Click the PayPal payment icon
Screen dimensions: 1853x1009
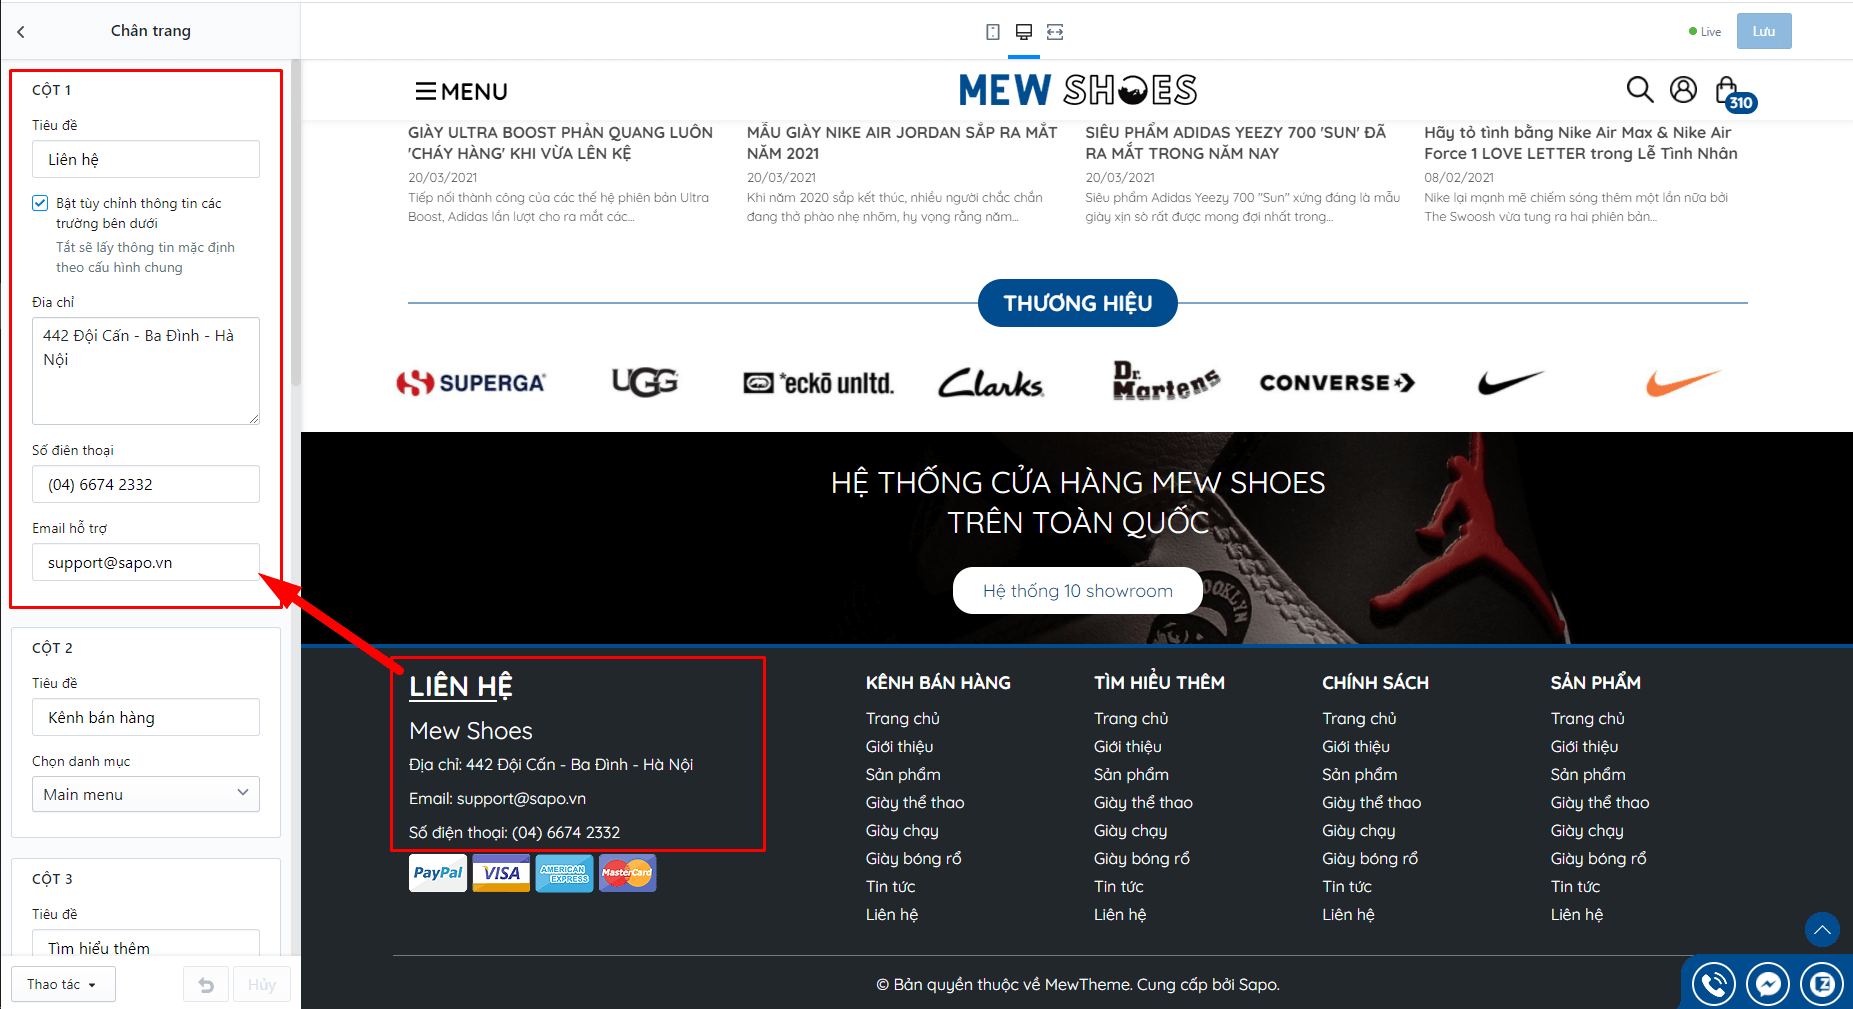pos(438,873)
